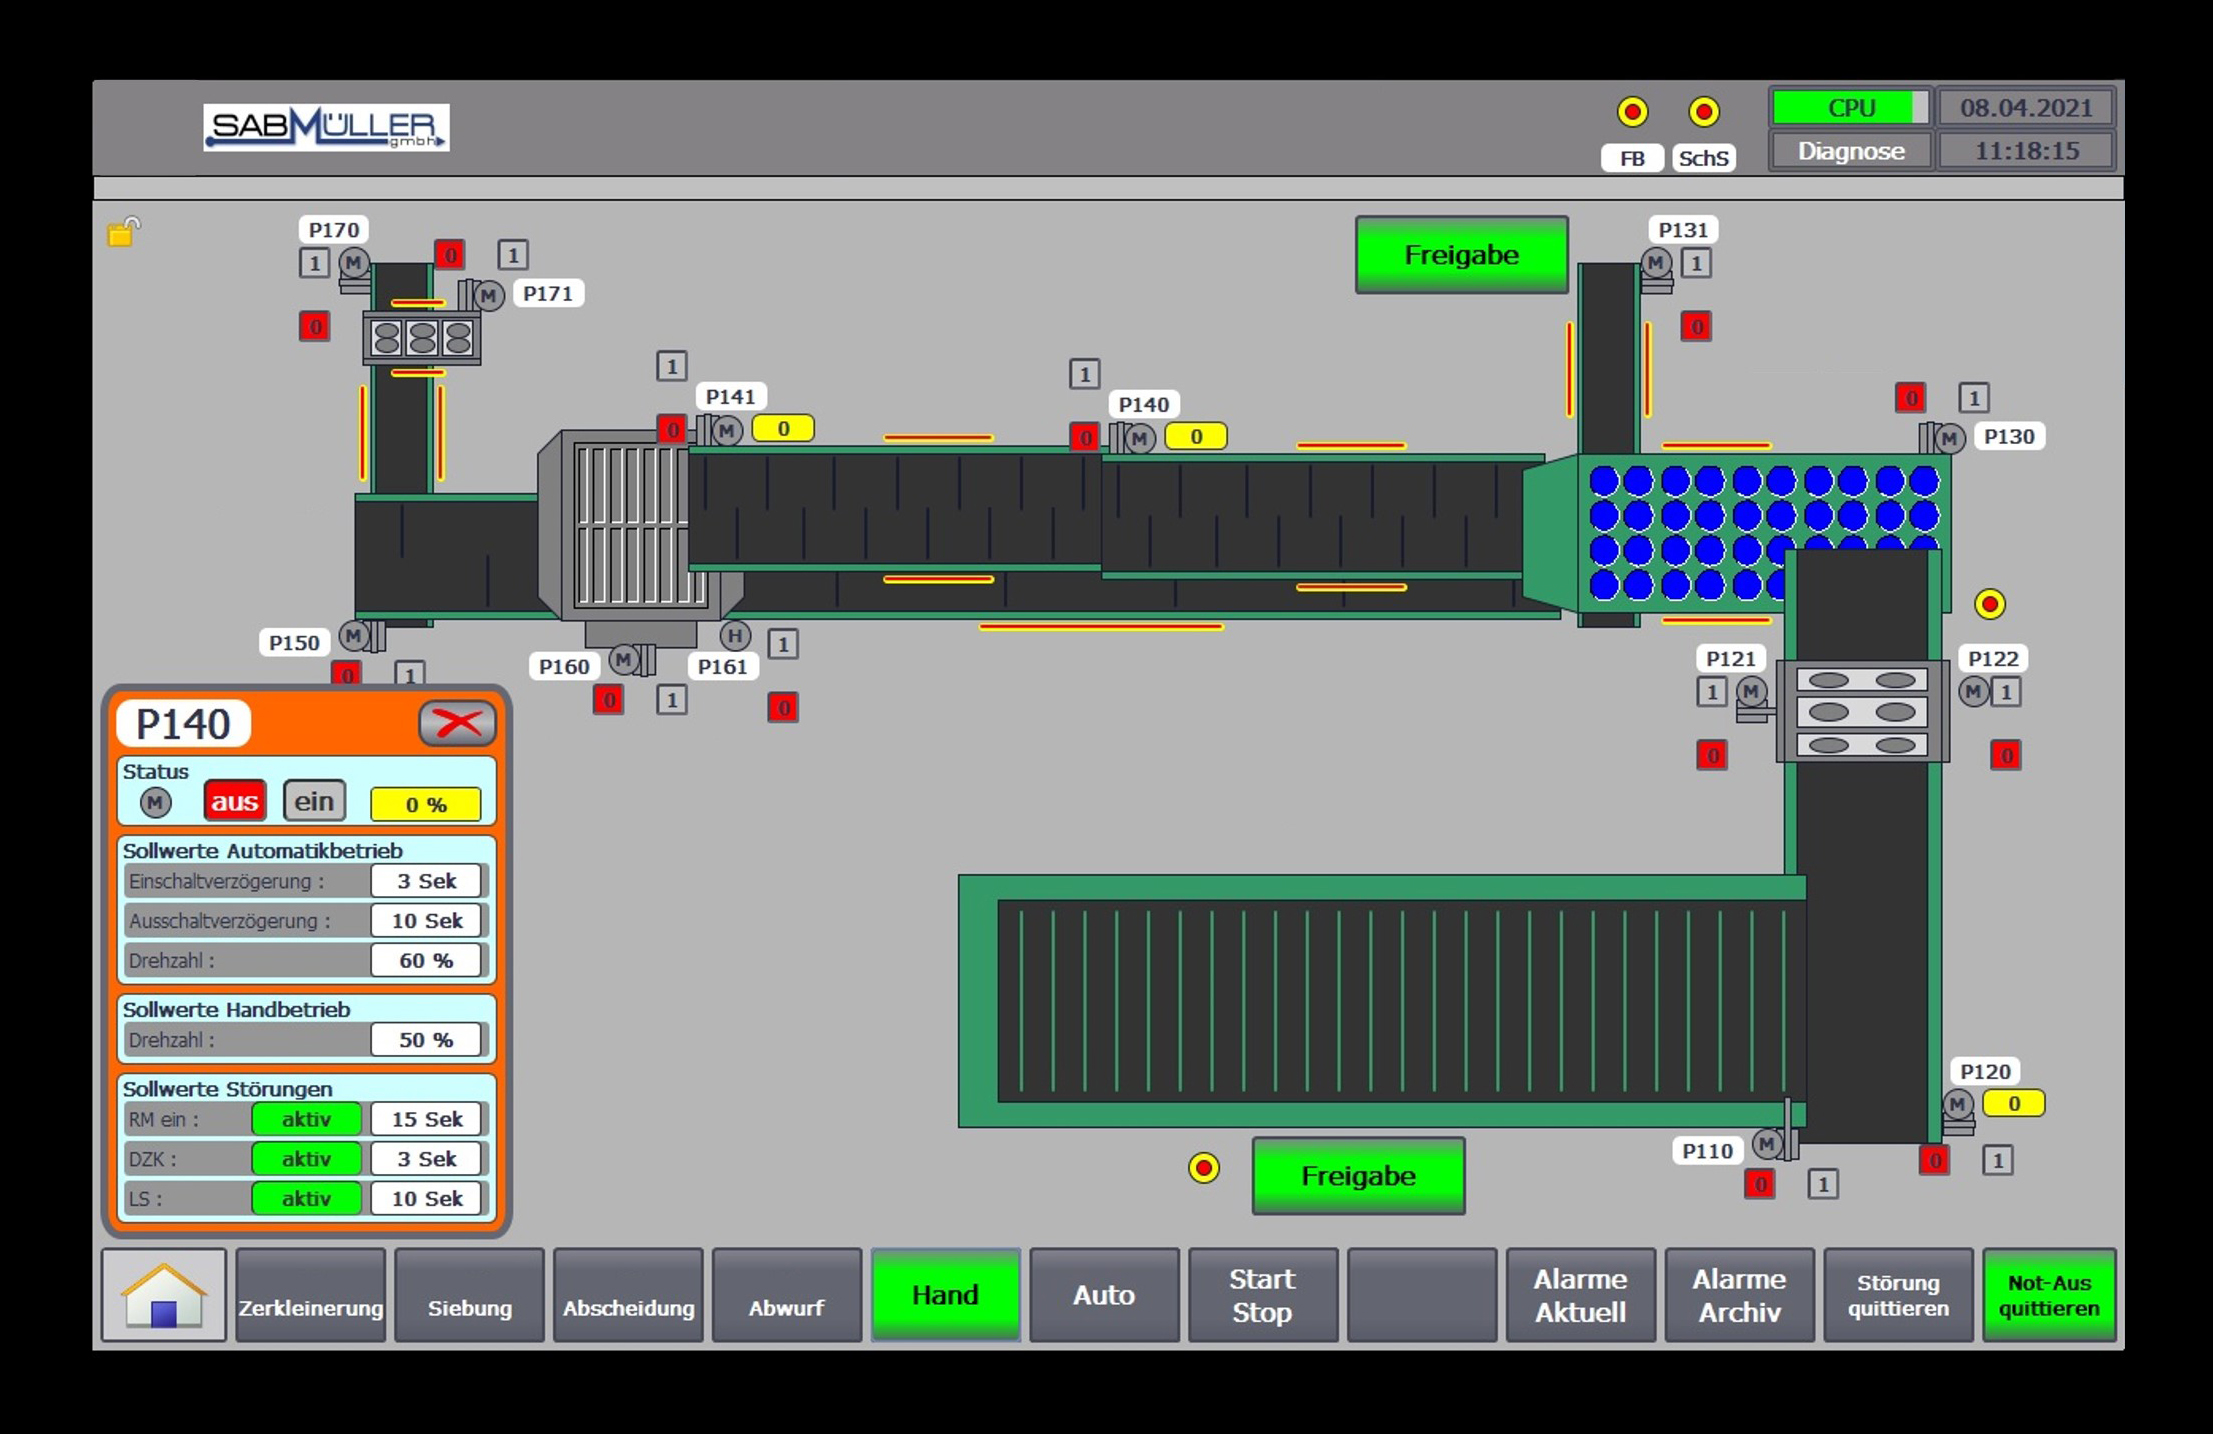Click the SAB Müller company logo
This screenshot has height=1434, width=2213.
tap(326, 127)
